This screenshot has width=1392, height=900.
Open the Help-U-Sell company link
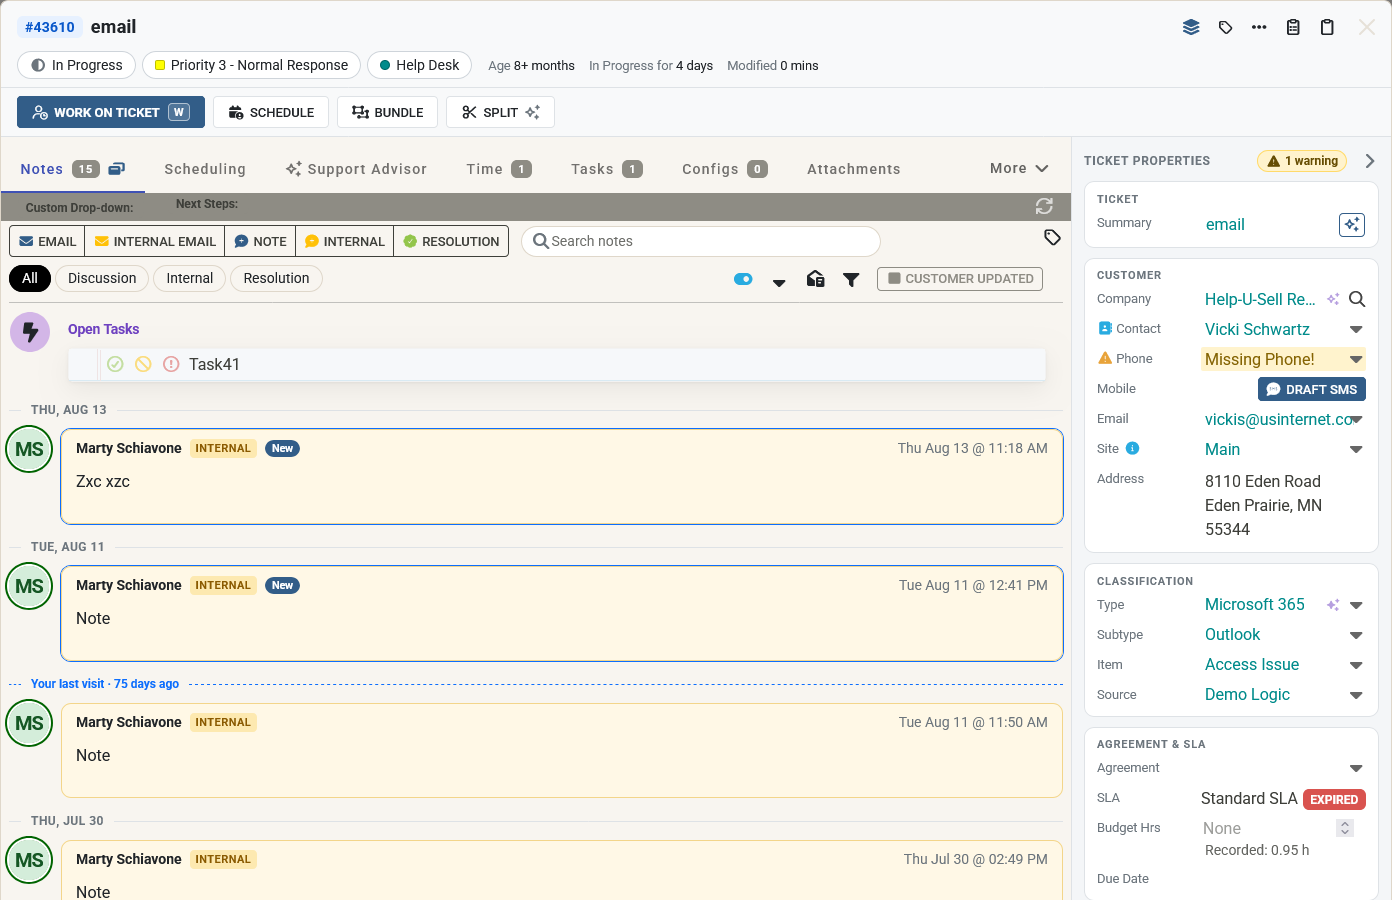tap(1260, 299)
